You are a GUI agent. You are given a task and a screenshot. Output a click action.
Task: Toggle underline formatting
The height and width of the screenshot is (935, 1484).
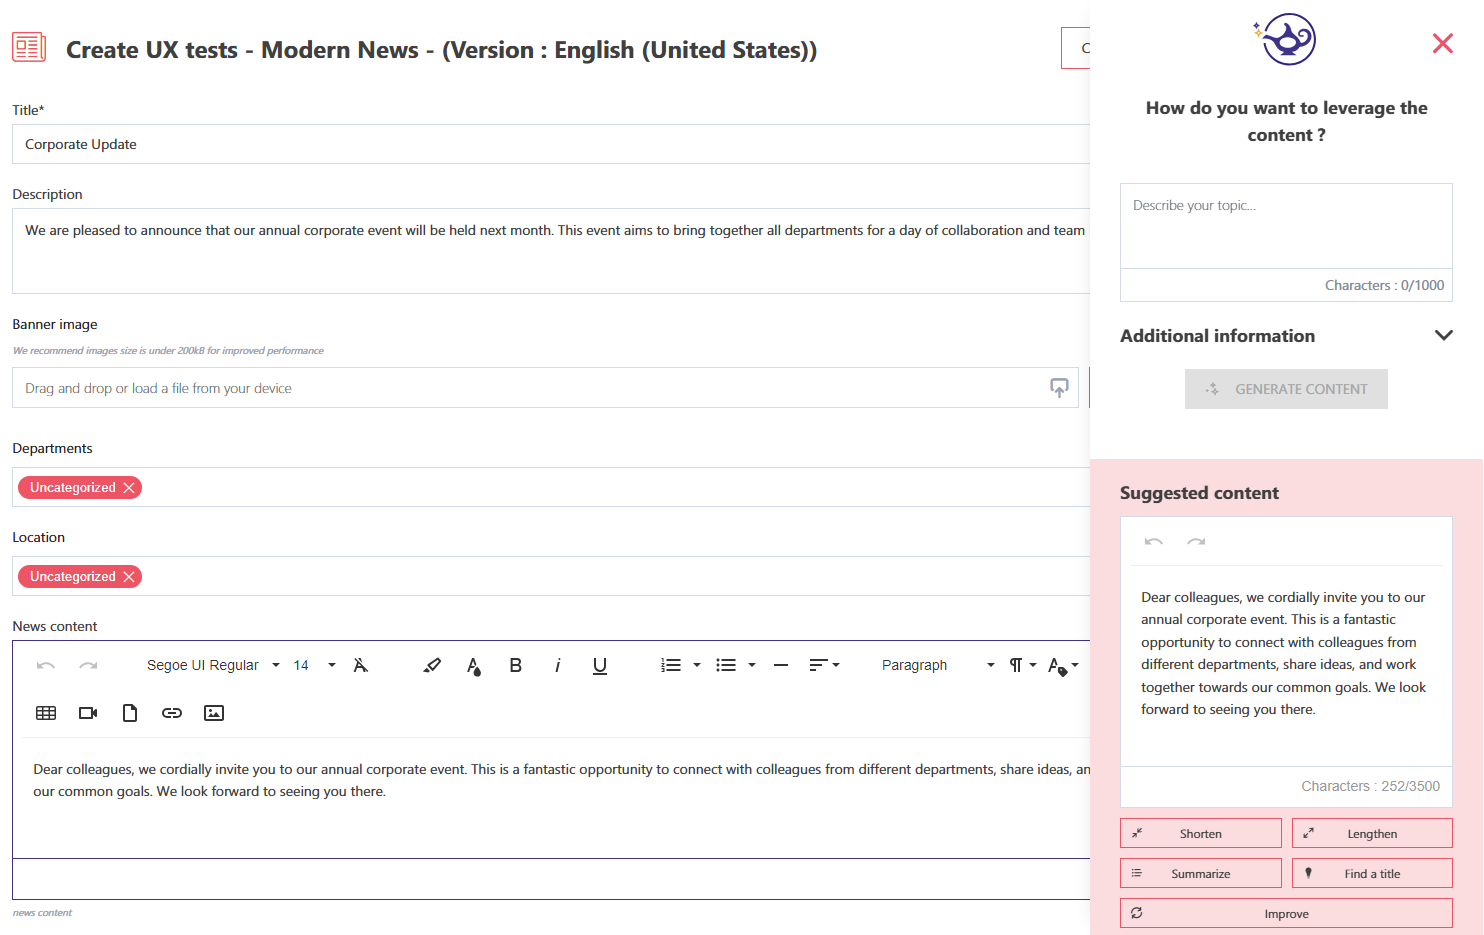(600, 666)
